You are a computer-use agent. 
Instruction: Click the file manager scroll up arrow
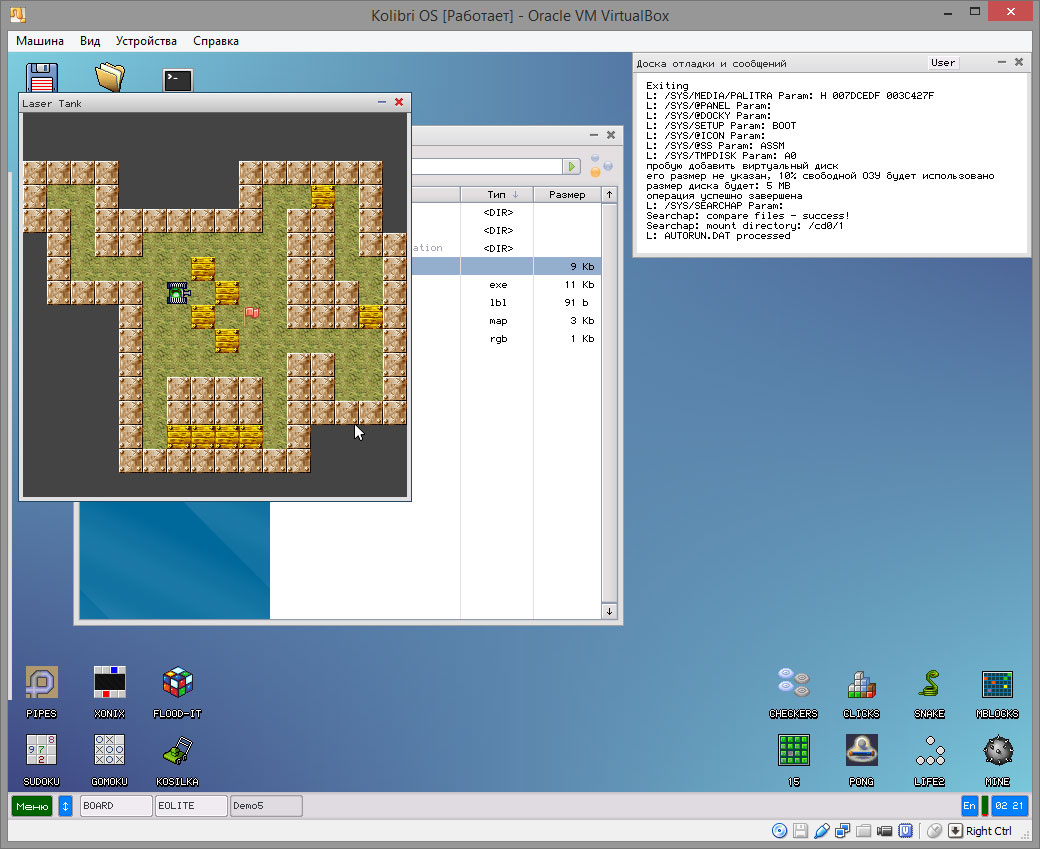tap(609, 194)
